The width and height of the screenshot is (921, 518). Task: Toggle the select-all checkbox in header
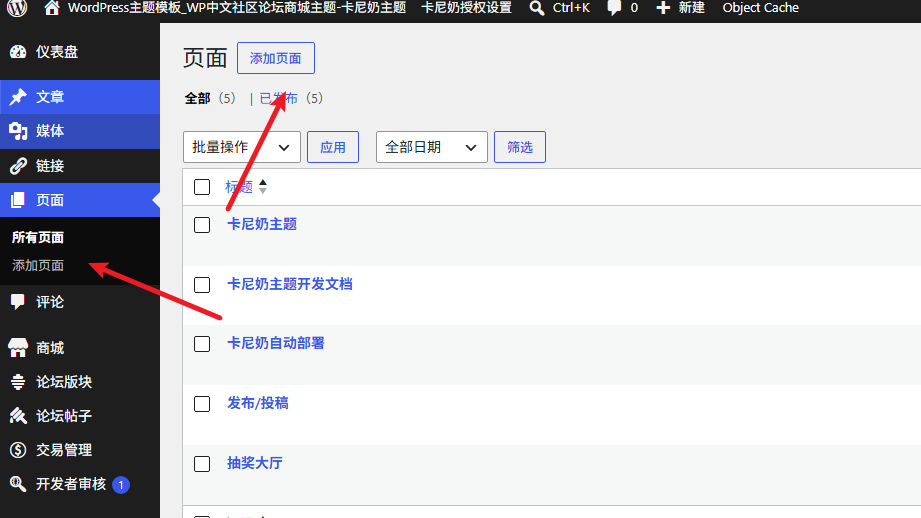coord(202,187)
